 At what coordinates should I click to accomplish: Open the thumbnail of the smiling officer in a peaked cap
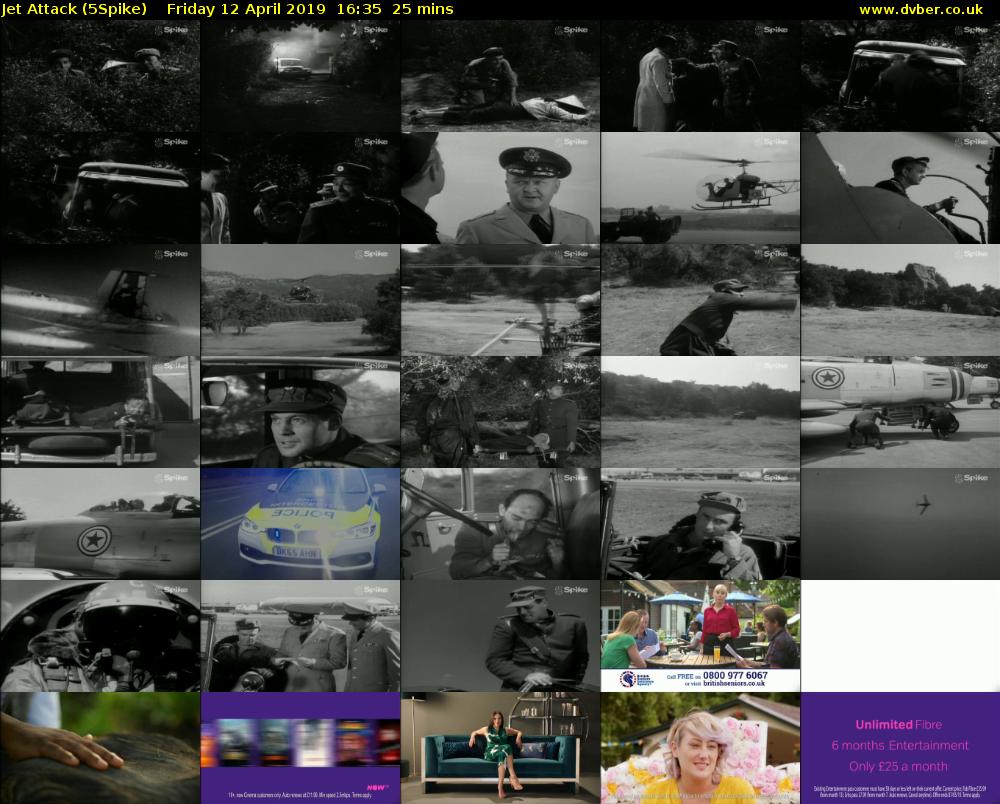501,188
